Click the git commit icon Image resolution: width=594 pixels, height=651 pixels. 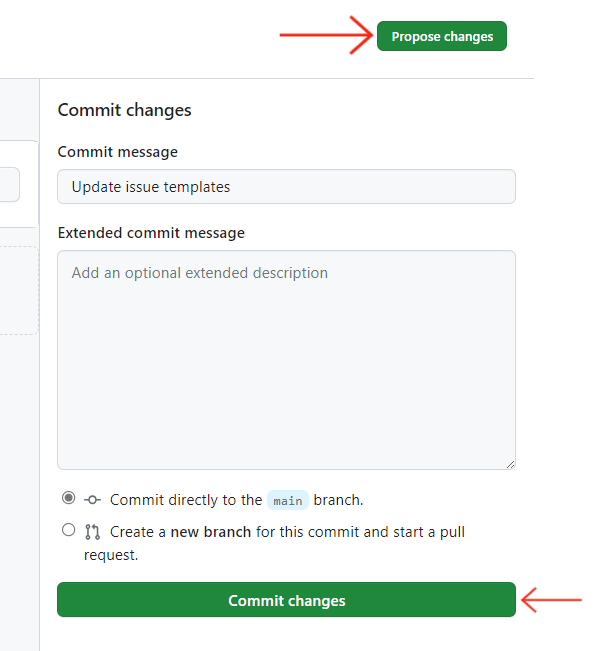[92, 500]
